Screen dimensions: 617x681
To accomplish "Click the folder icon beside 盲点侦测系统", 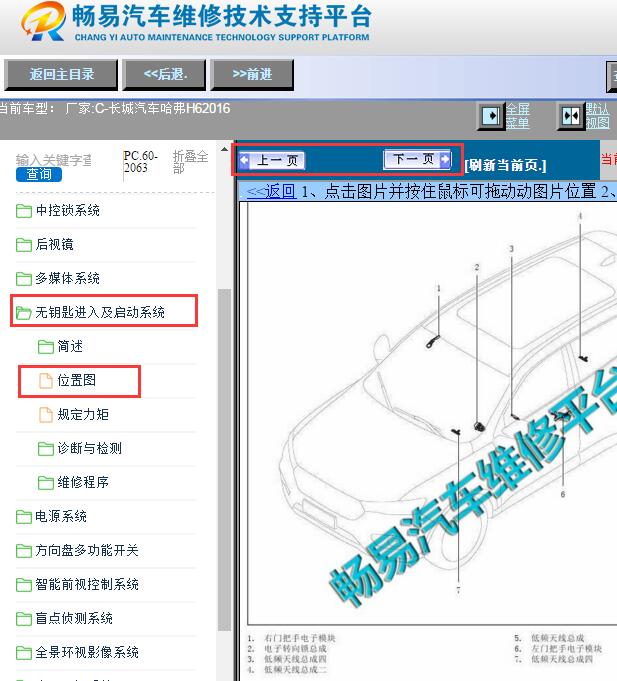I will [23, 618].
